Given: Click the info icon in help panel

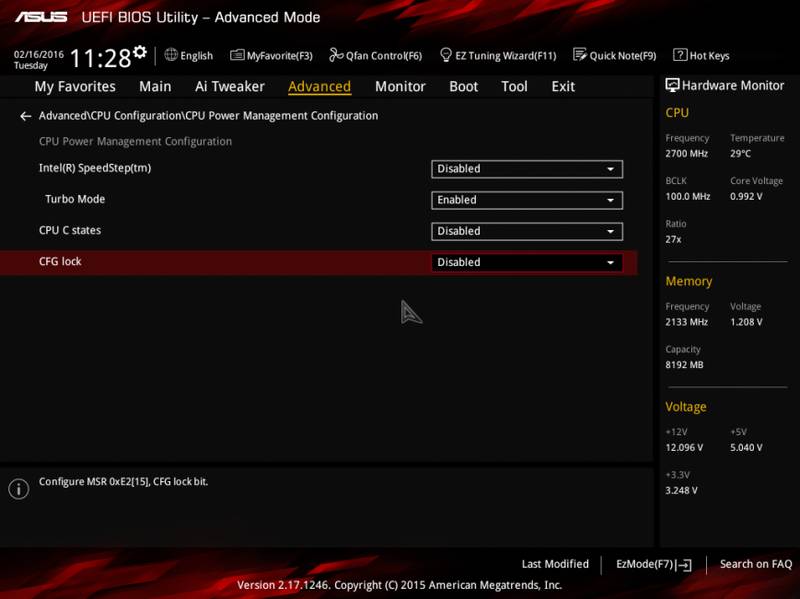Looking at the screenshot, I should pyautogui.click(x=18, y=489).
